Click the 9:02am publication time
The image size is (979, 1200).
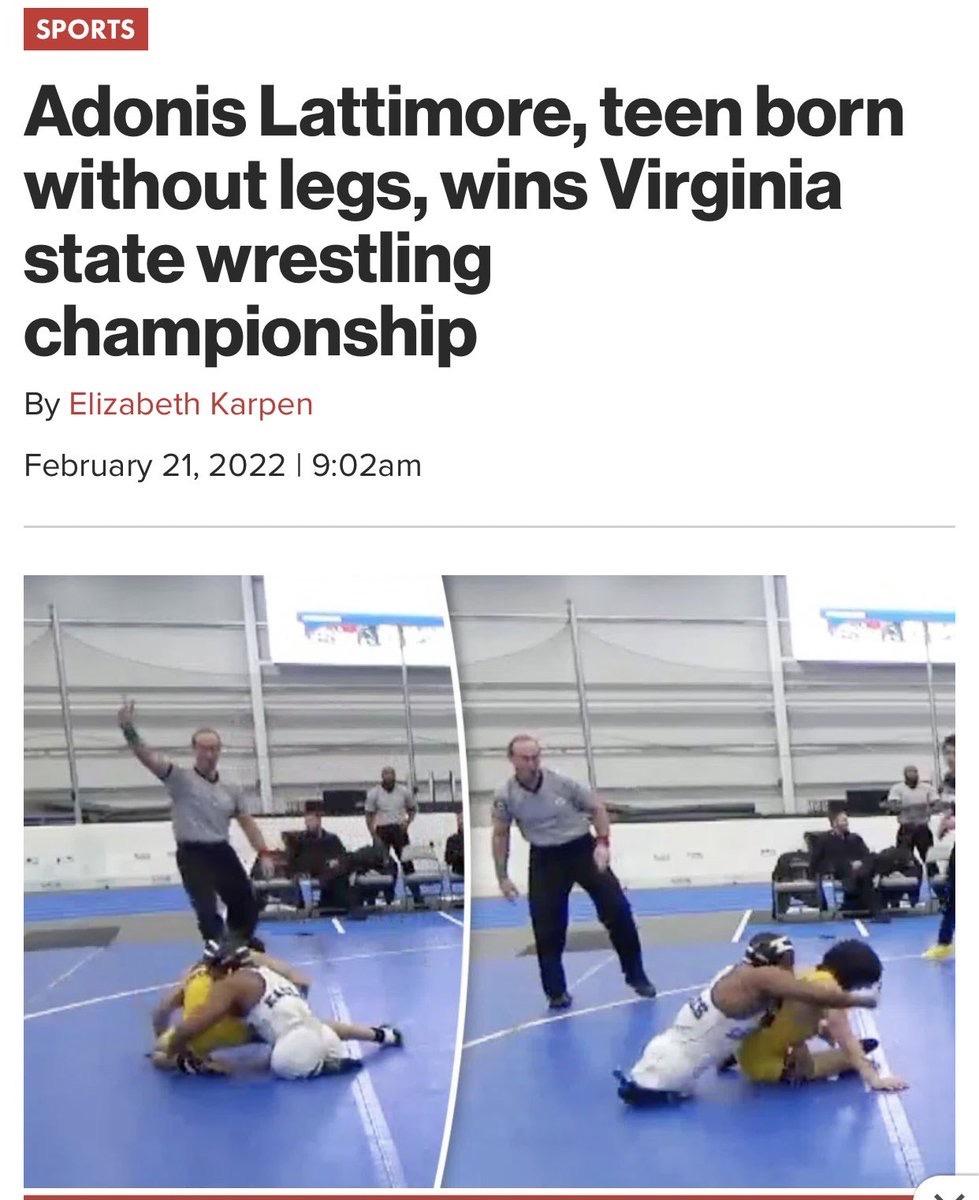pos(367,466)
